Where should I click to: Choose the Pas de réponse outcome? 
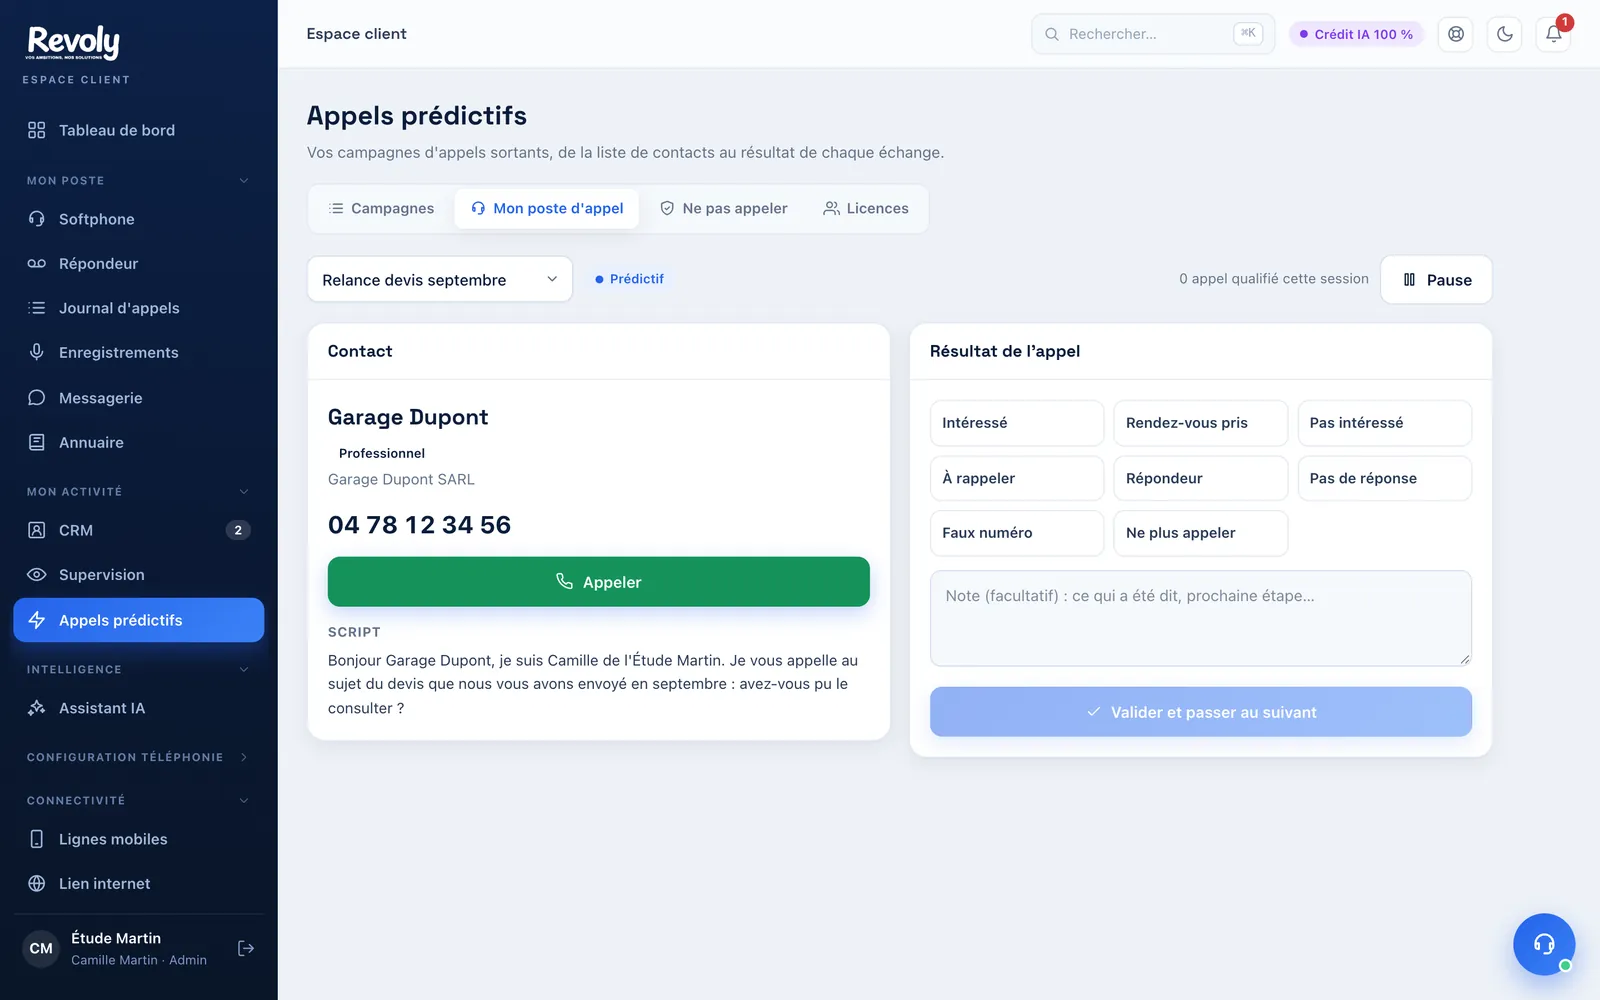[1384, 478]
